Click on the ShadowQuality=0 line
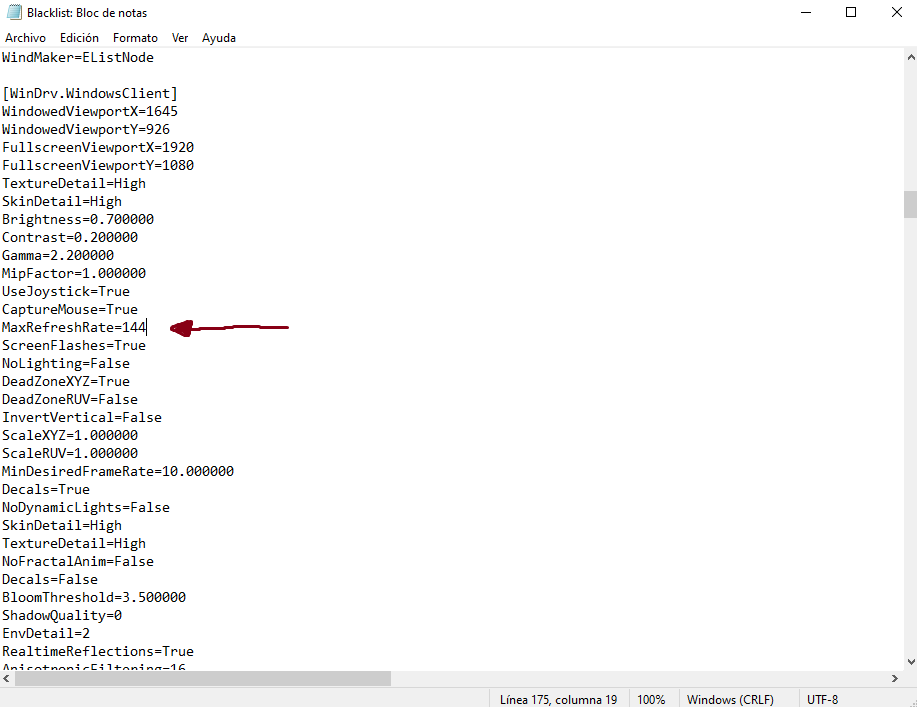Image resolution: width=917 pixels, height=707 pixels. pos(62,615)
